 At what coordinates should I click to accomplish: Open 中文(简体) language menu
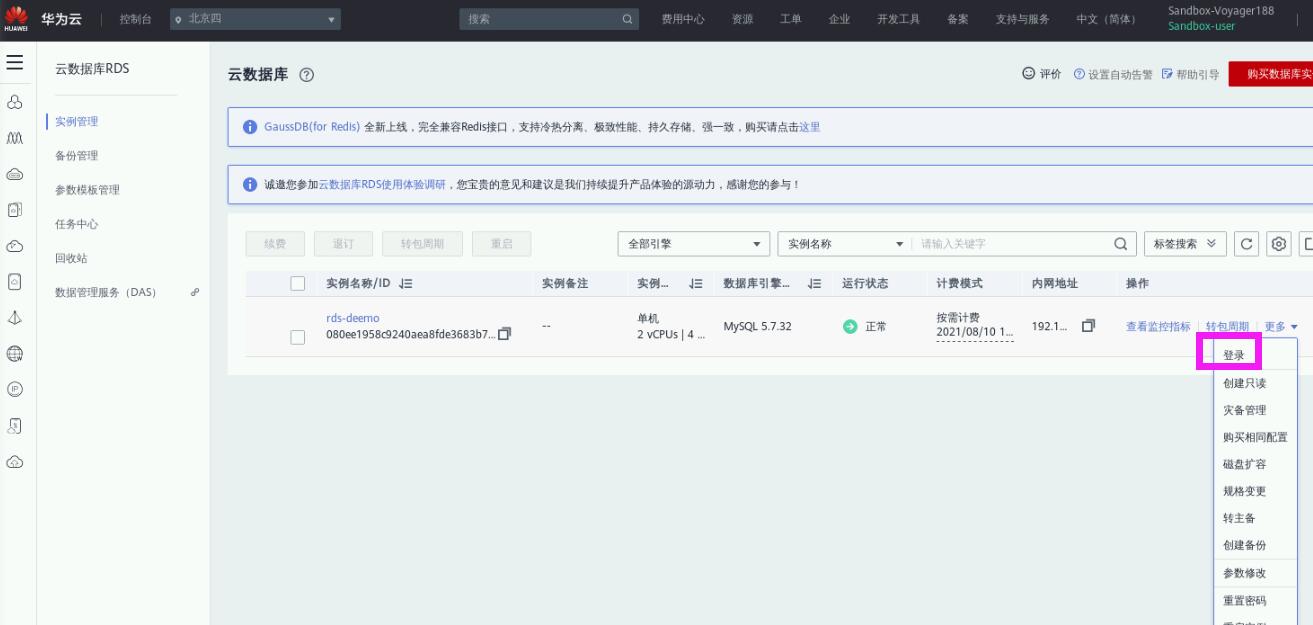(x=1106, y=19)
